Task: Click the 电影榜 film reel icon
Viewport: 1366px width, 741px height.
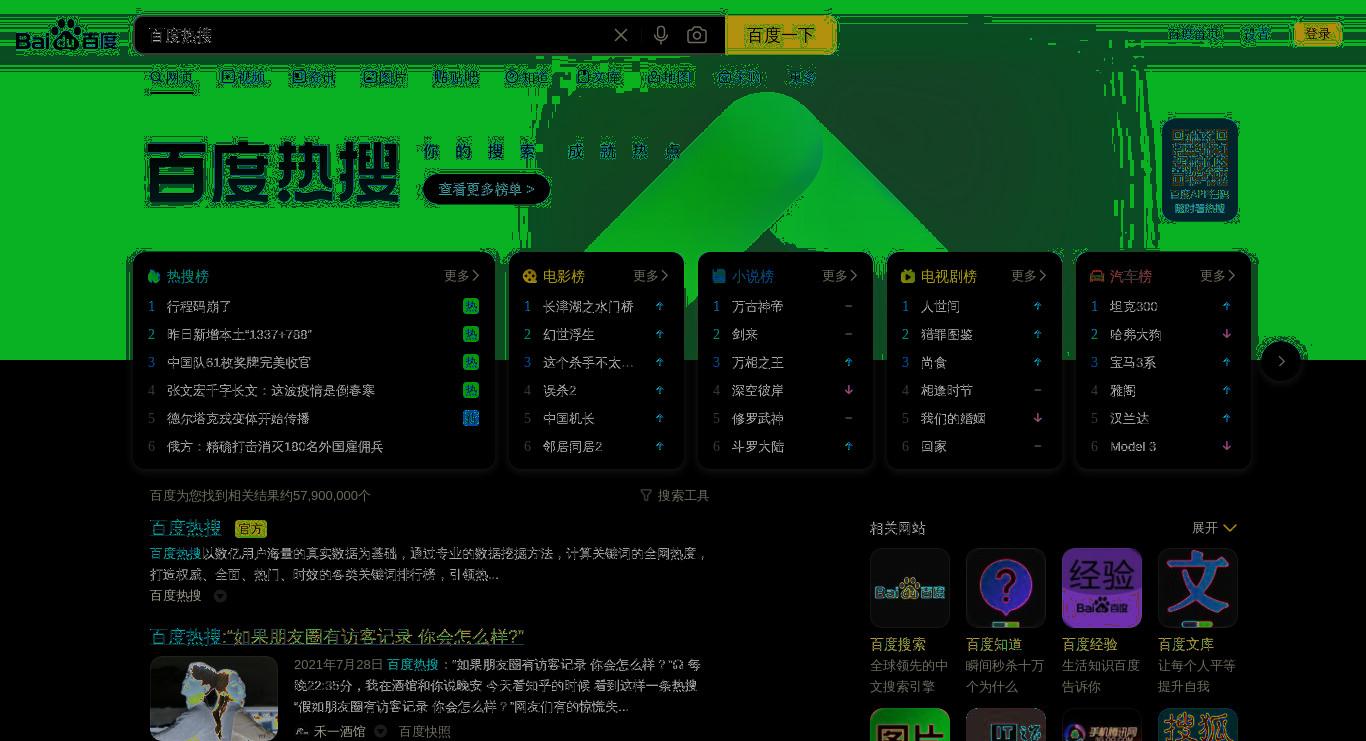Action: 530,276
